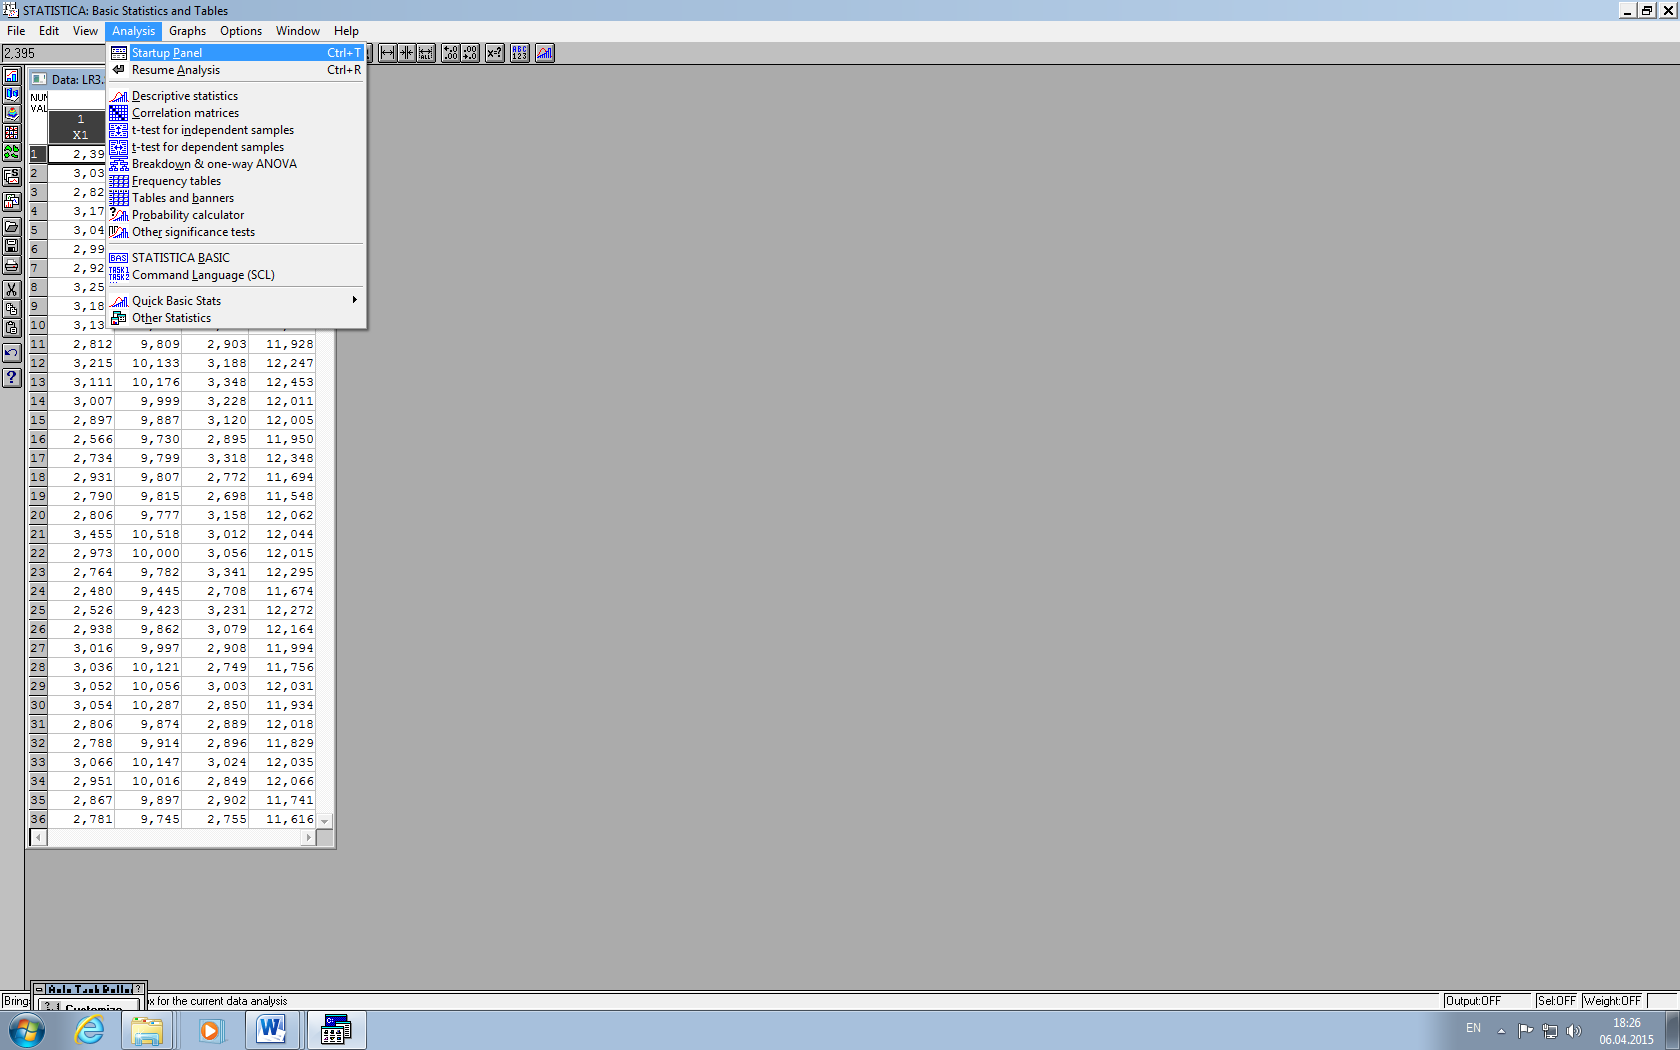Open Descriptive statistics
This screenshot has width=1680, height=1050.
click(236, 96)
